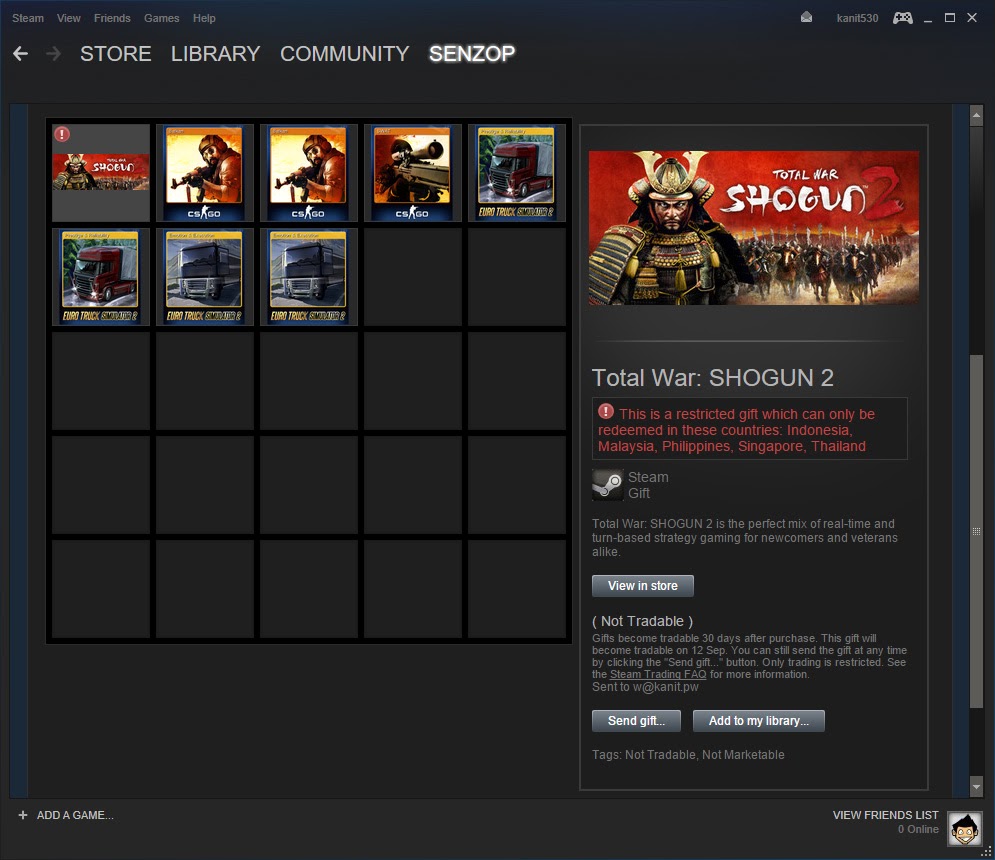Screen dimensions: 995x860
Task: Open the Games menu
Action: point(161,18)
